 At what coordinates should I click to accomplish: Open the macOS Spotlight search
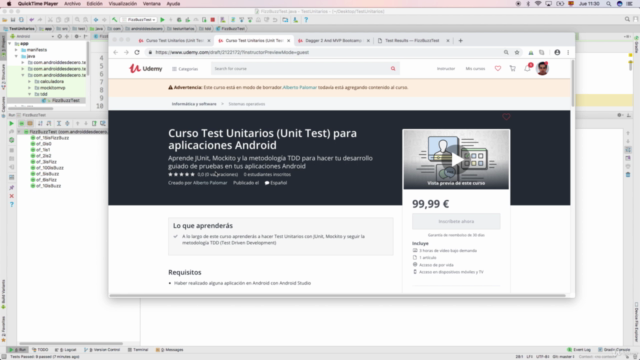(x=608, y=4)
